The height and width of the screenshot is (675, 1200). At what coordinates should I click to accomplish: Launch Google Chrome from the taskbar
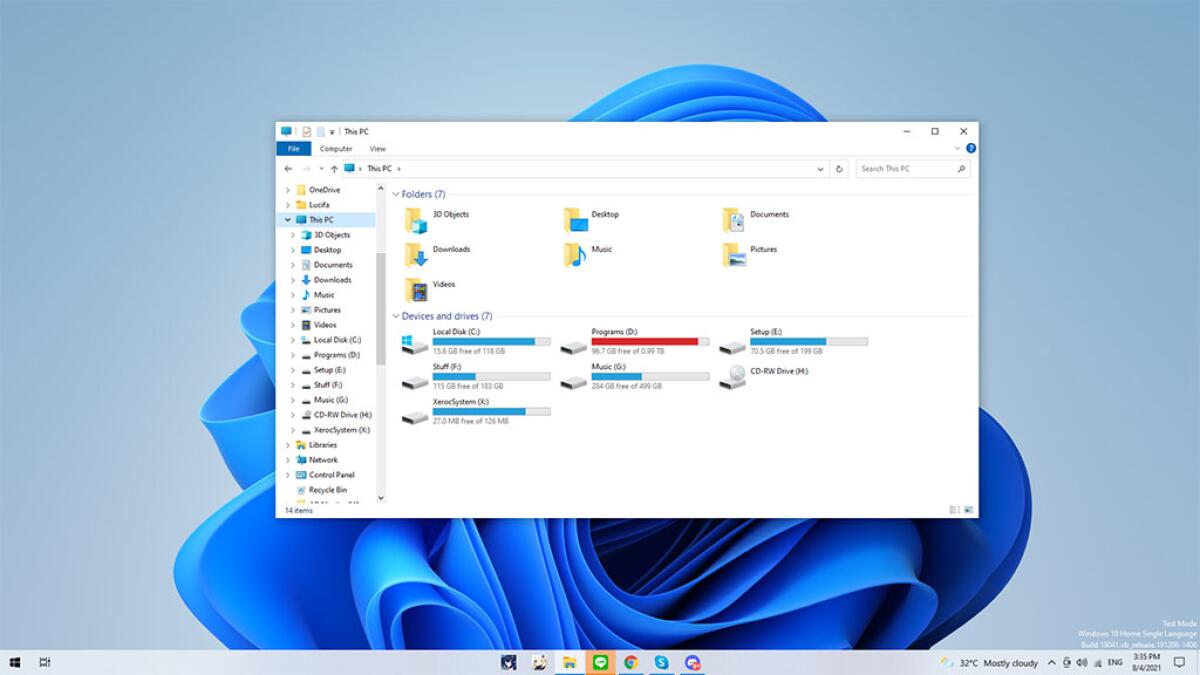(628, 662)
